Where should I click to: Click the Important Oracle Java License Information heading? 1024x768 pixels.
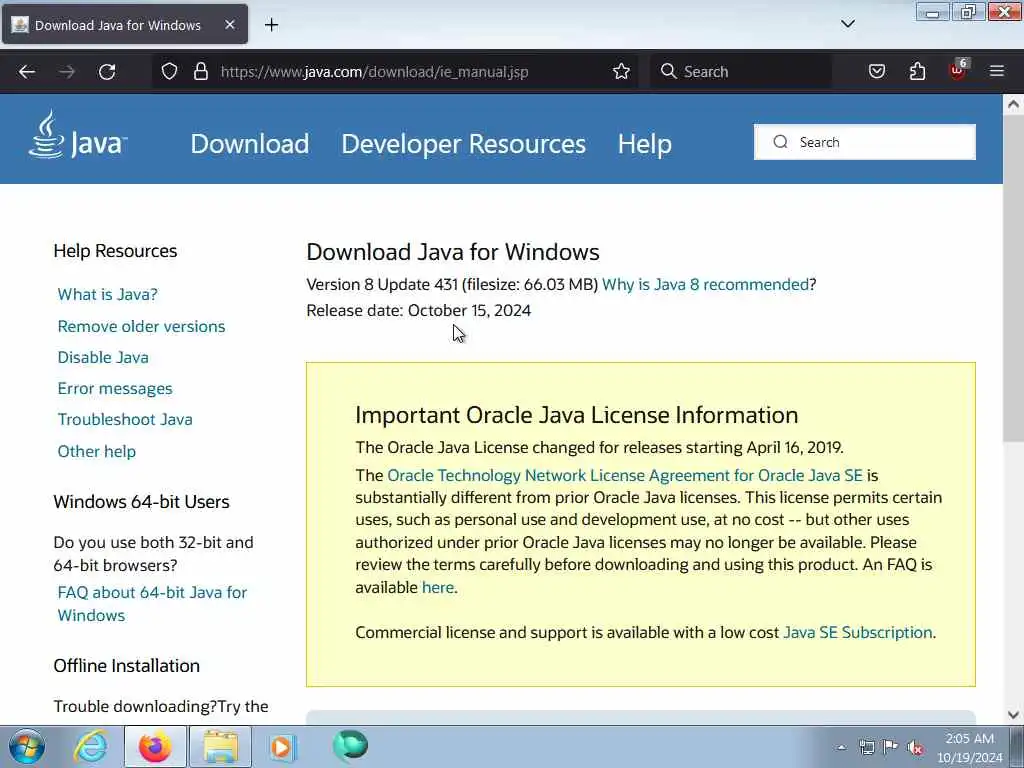pos(577,415)
